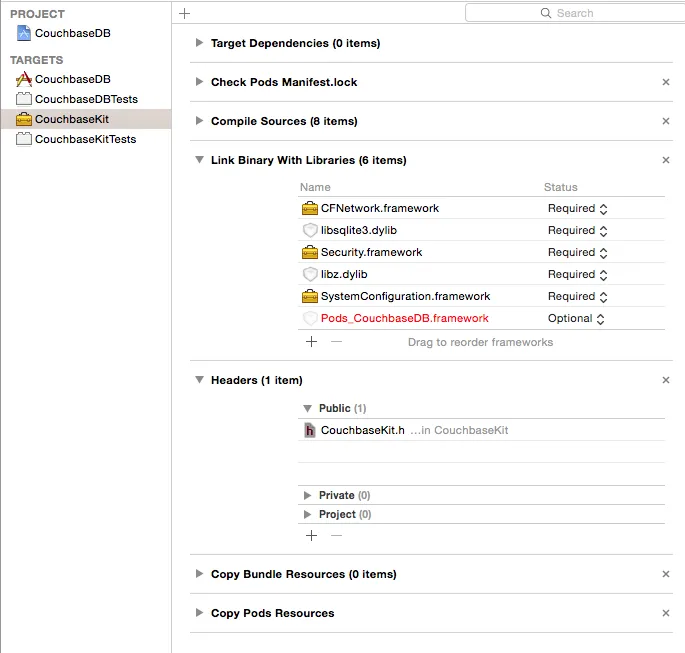The width and height of the screenshot is (685, 653).
Task: Open Security.framework Required status dropdown
Action: [x=578, y=253]
